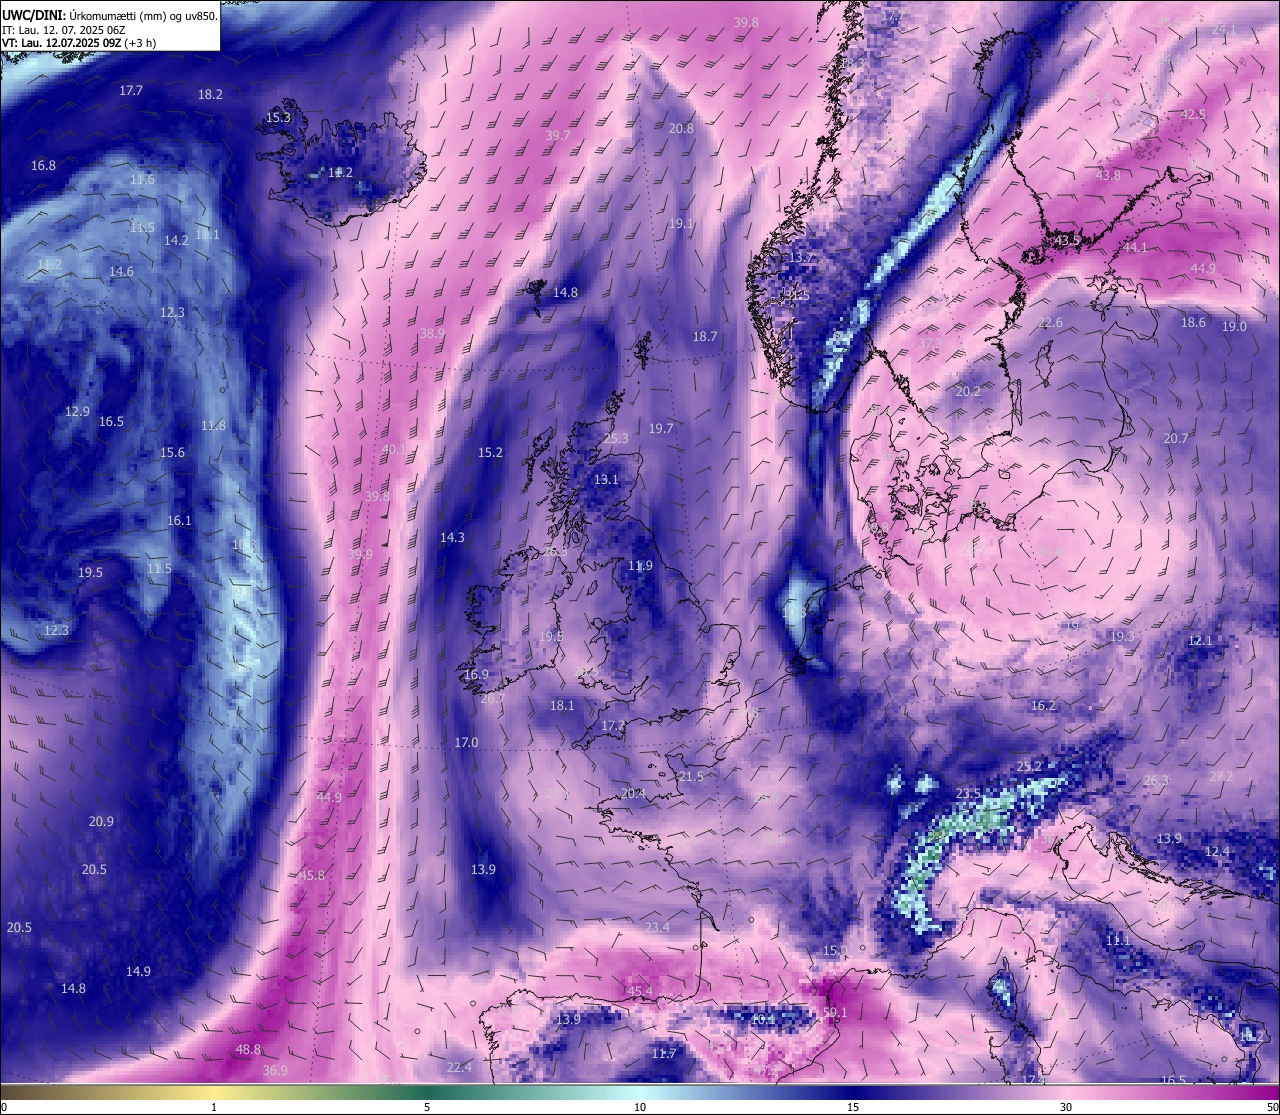The height and width of the screenshot is (1115, 1280).
Task: Click the 30 tick on the color scale
Action: (1066, 1107)
